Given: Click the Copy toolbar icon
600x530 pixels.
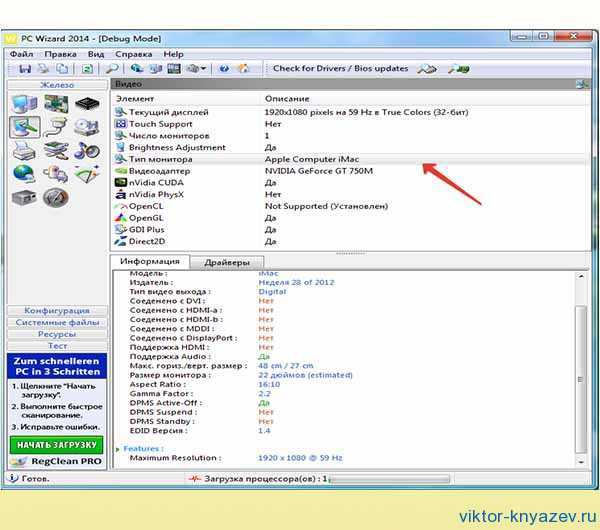Looking at the screenshot, I should (x=62, y=69).
